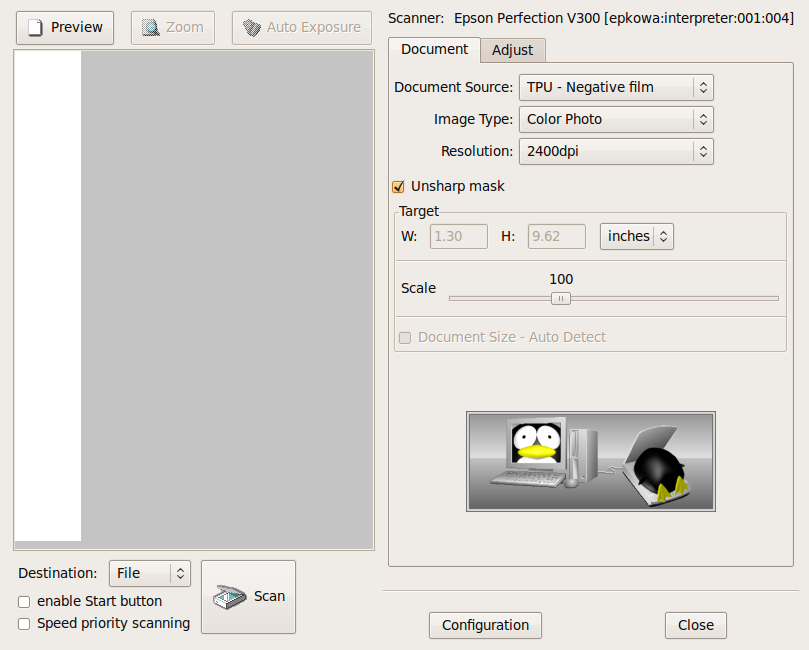809x650 pixels.
Task: Open the inches unit dropdown
Action: (637, 237)
